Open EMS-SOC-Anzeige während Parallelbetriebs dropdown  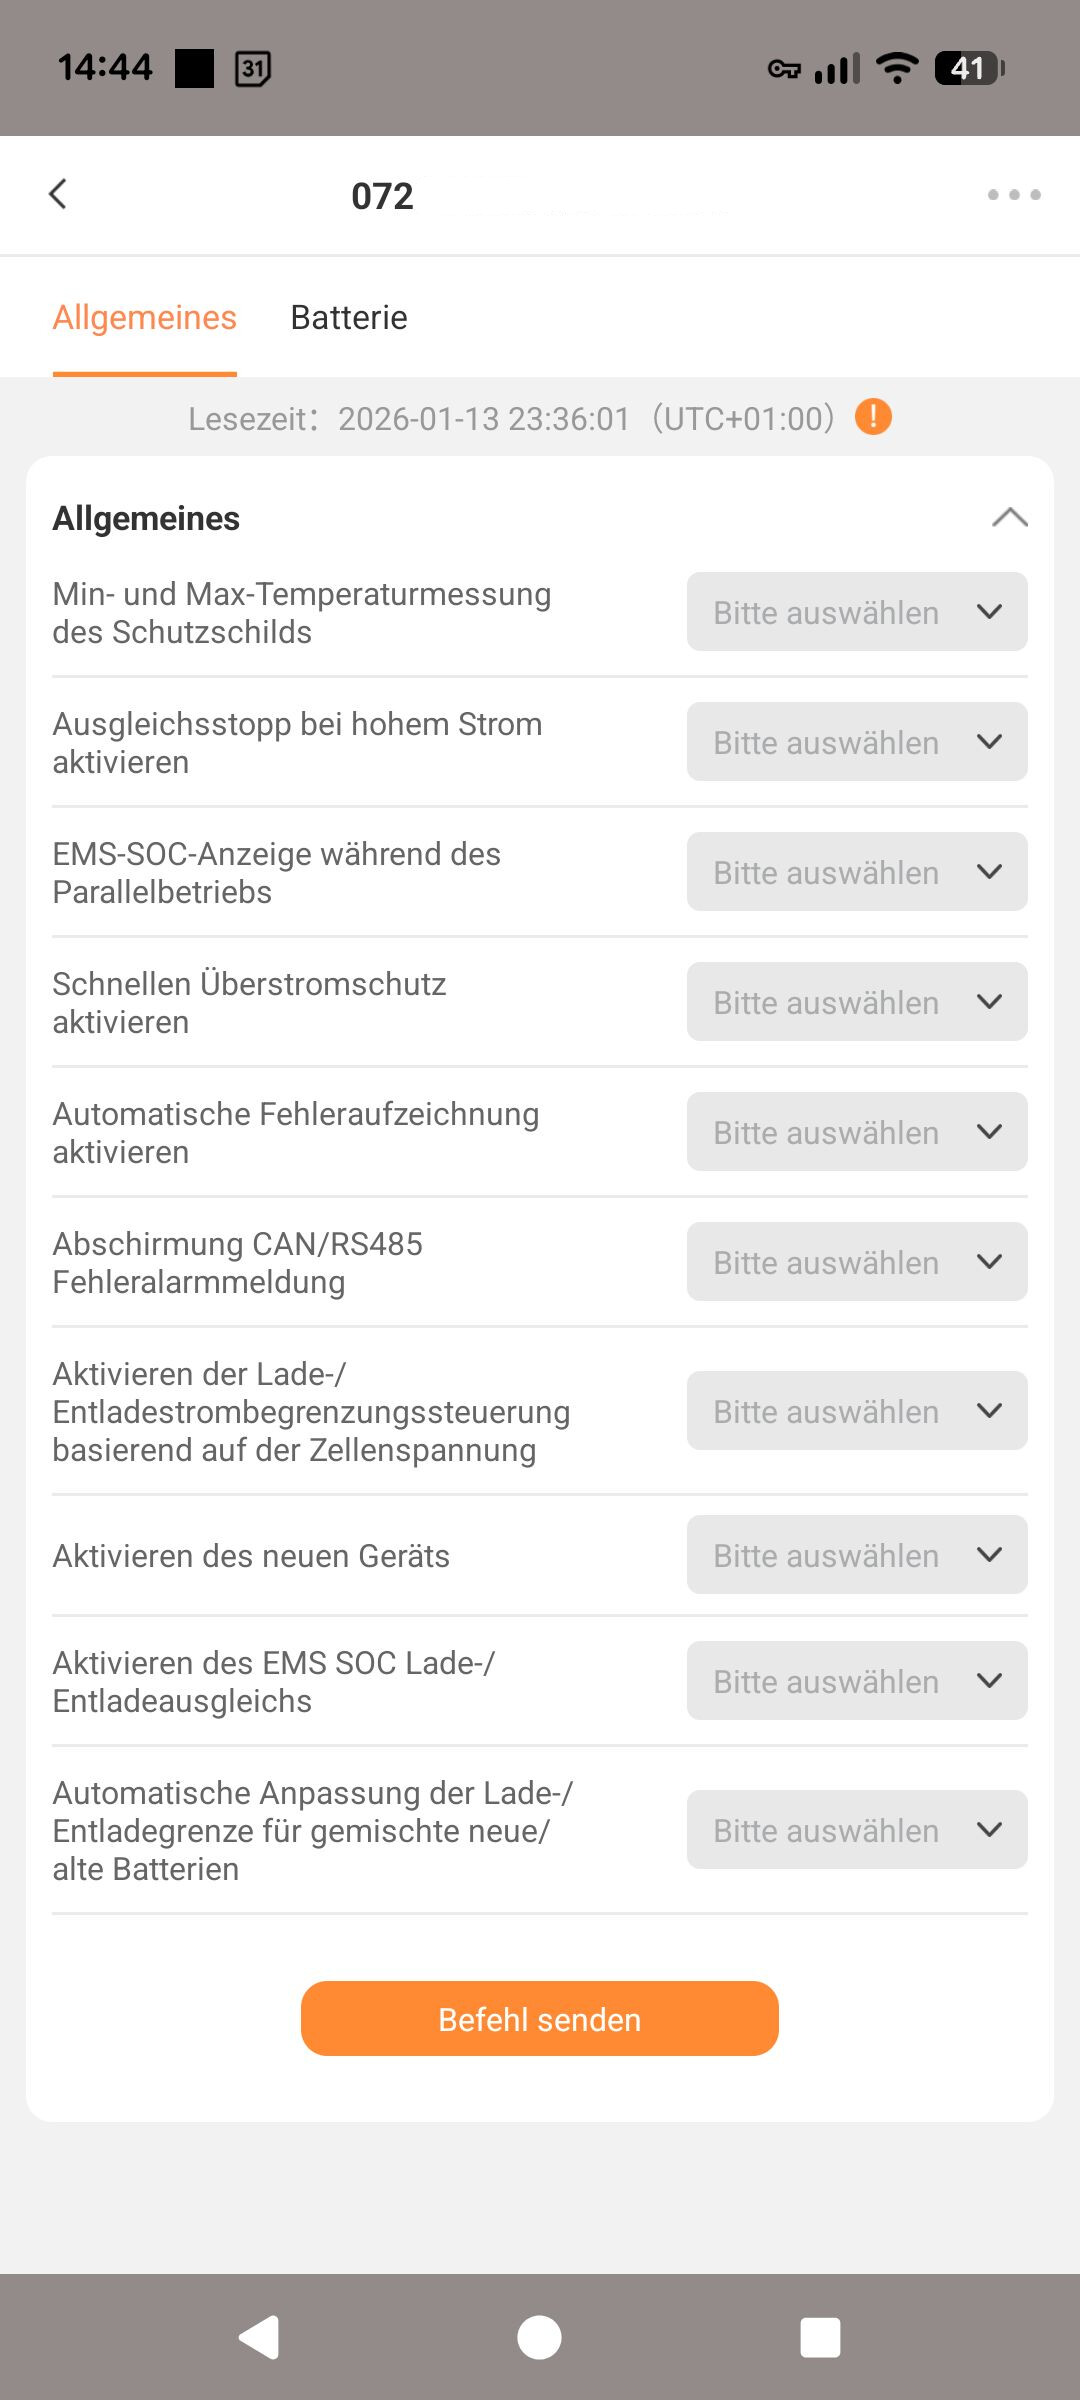click(x=857, y=872)
